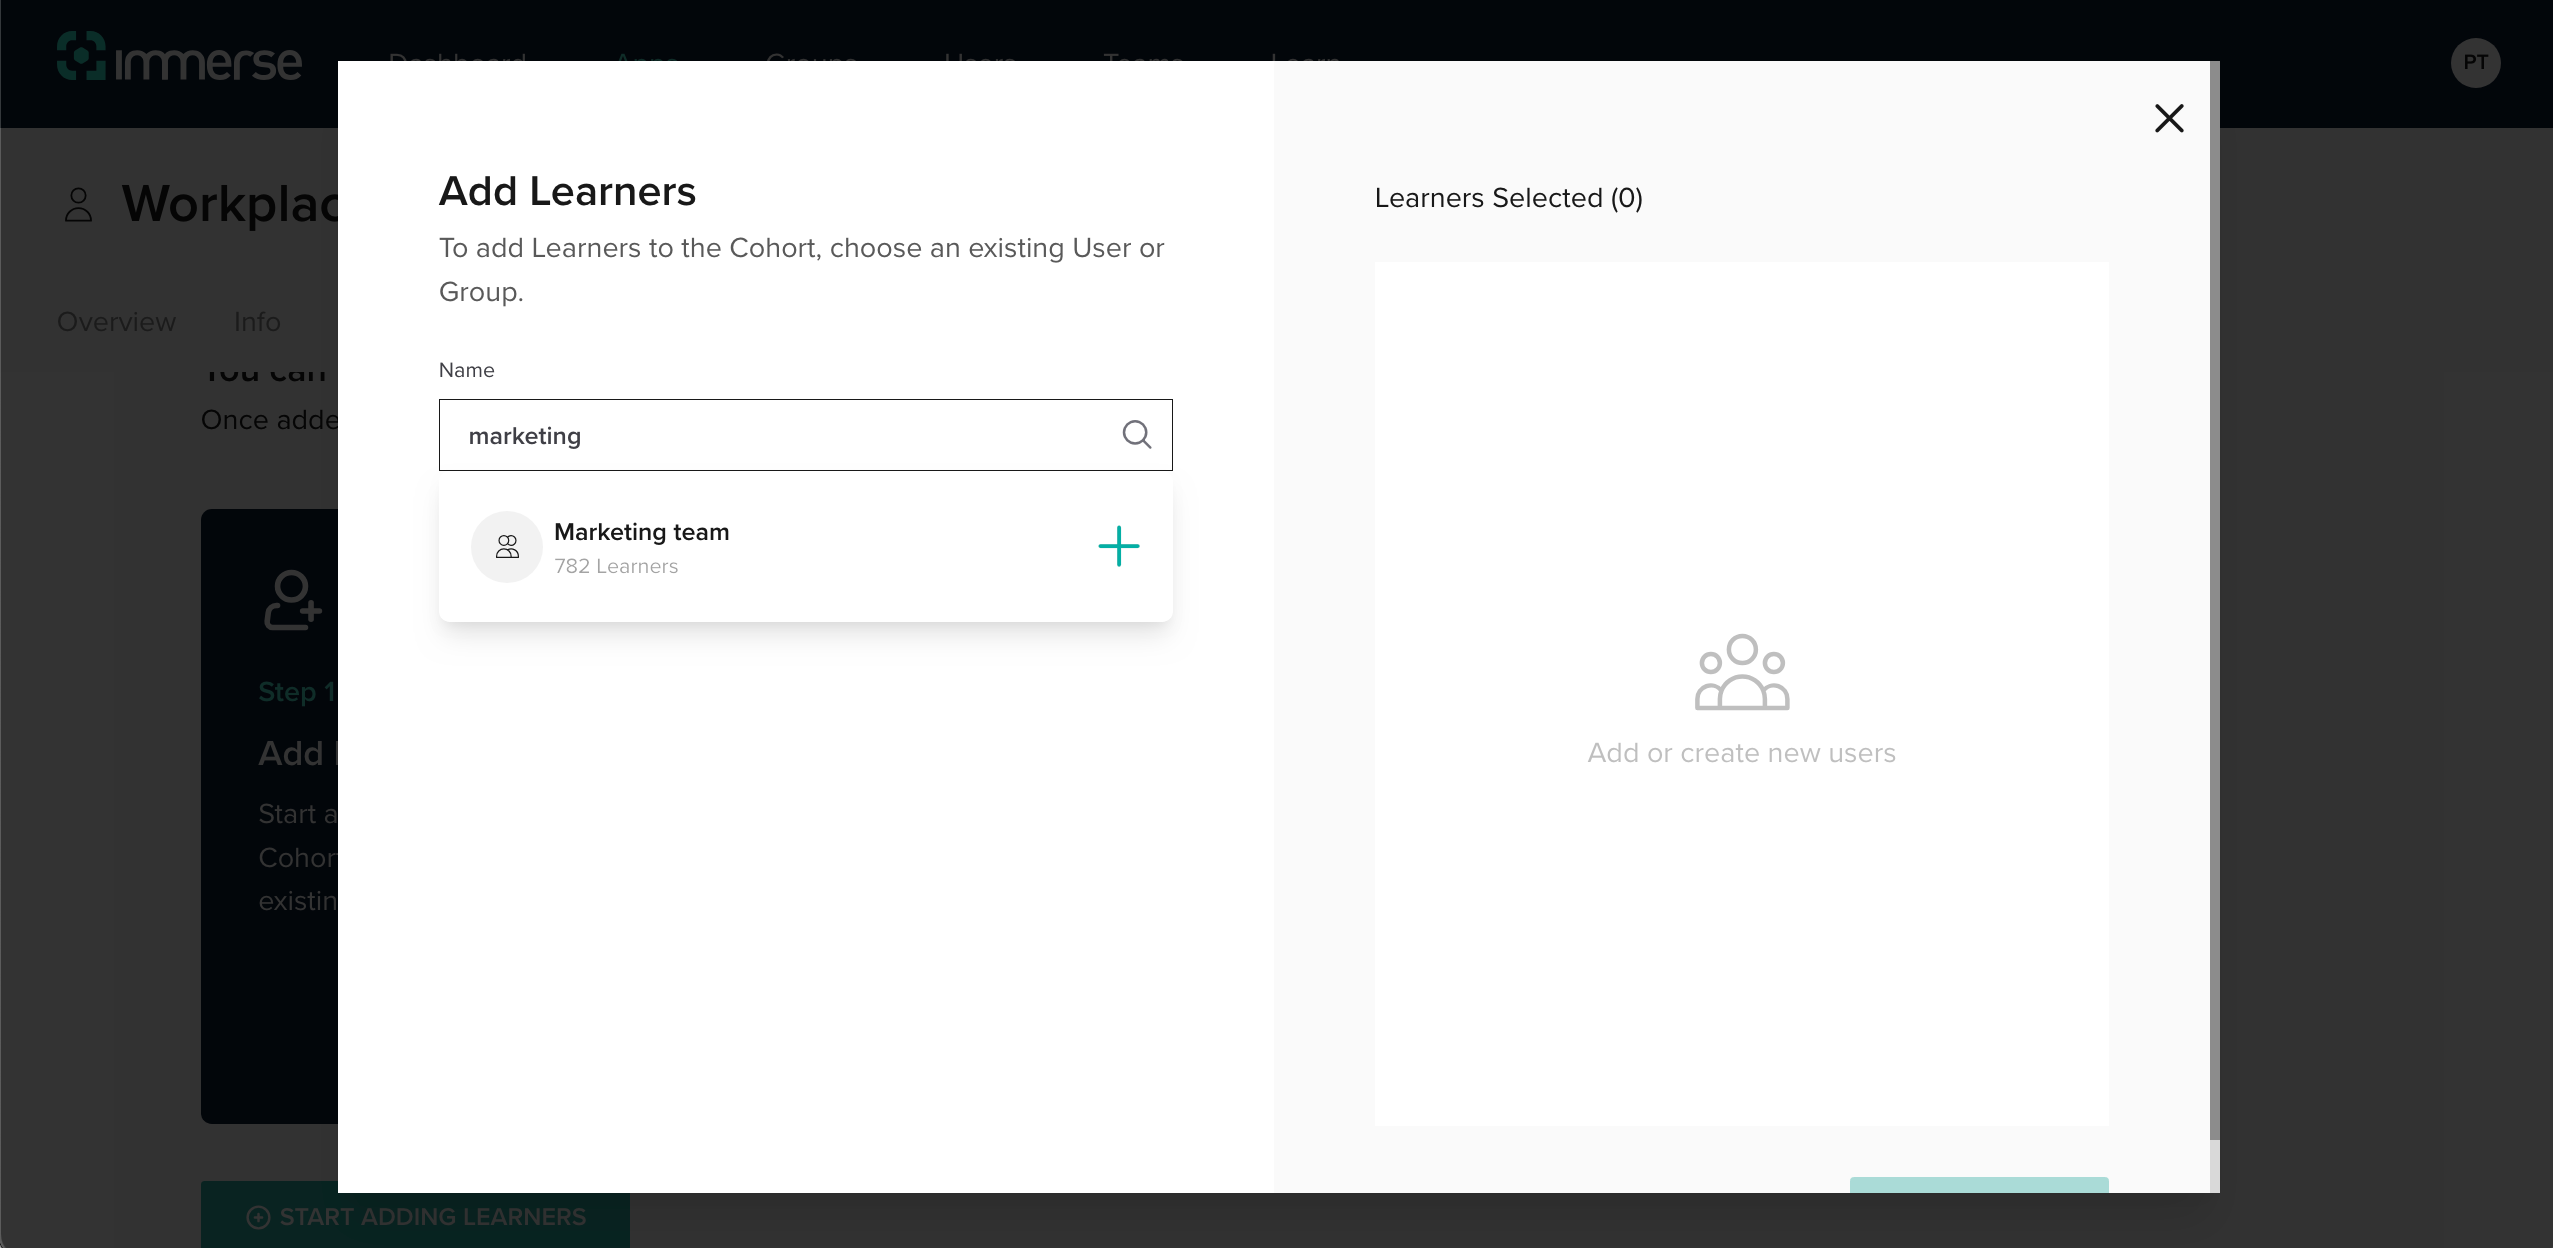
Task: Switch to the Overview tab
Action: click(x=116, y=322)
